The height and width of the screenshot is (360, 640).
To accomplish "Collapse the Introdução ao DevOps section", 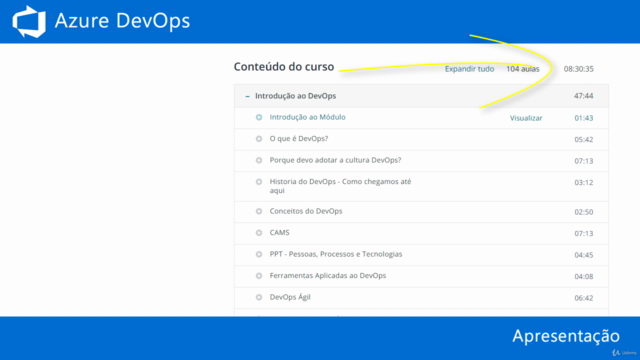I will click(x=247, y=96).
